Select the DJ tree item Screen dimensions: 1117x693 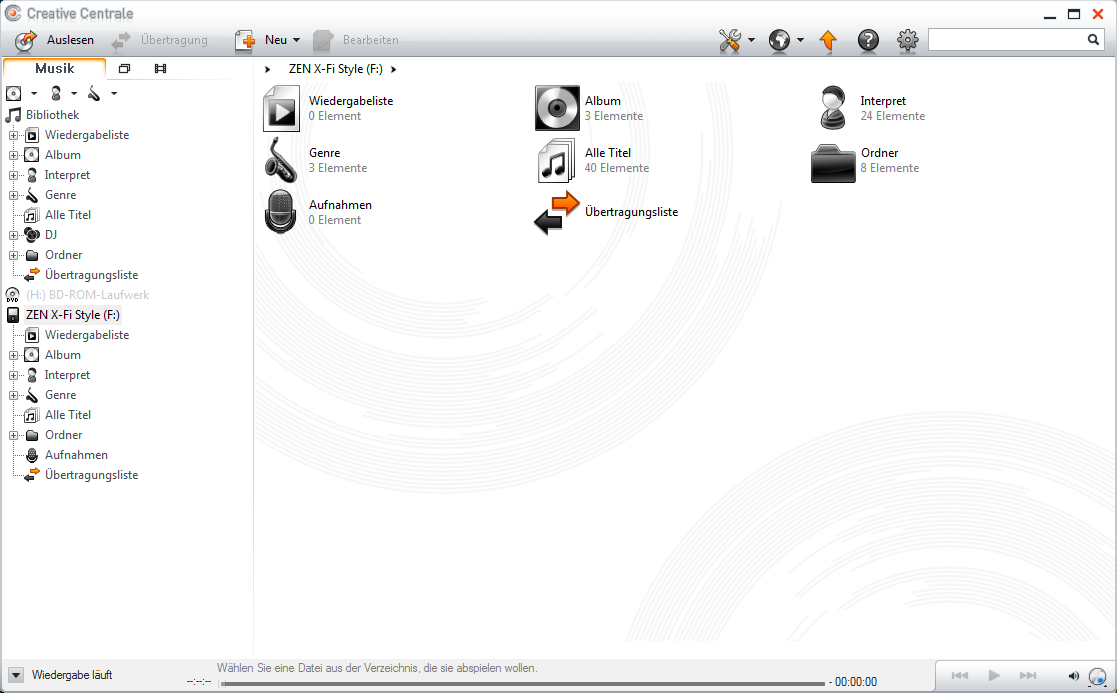51,234
